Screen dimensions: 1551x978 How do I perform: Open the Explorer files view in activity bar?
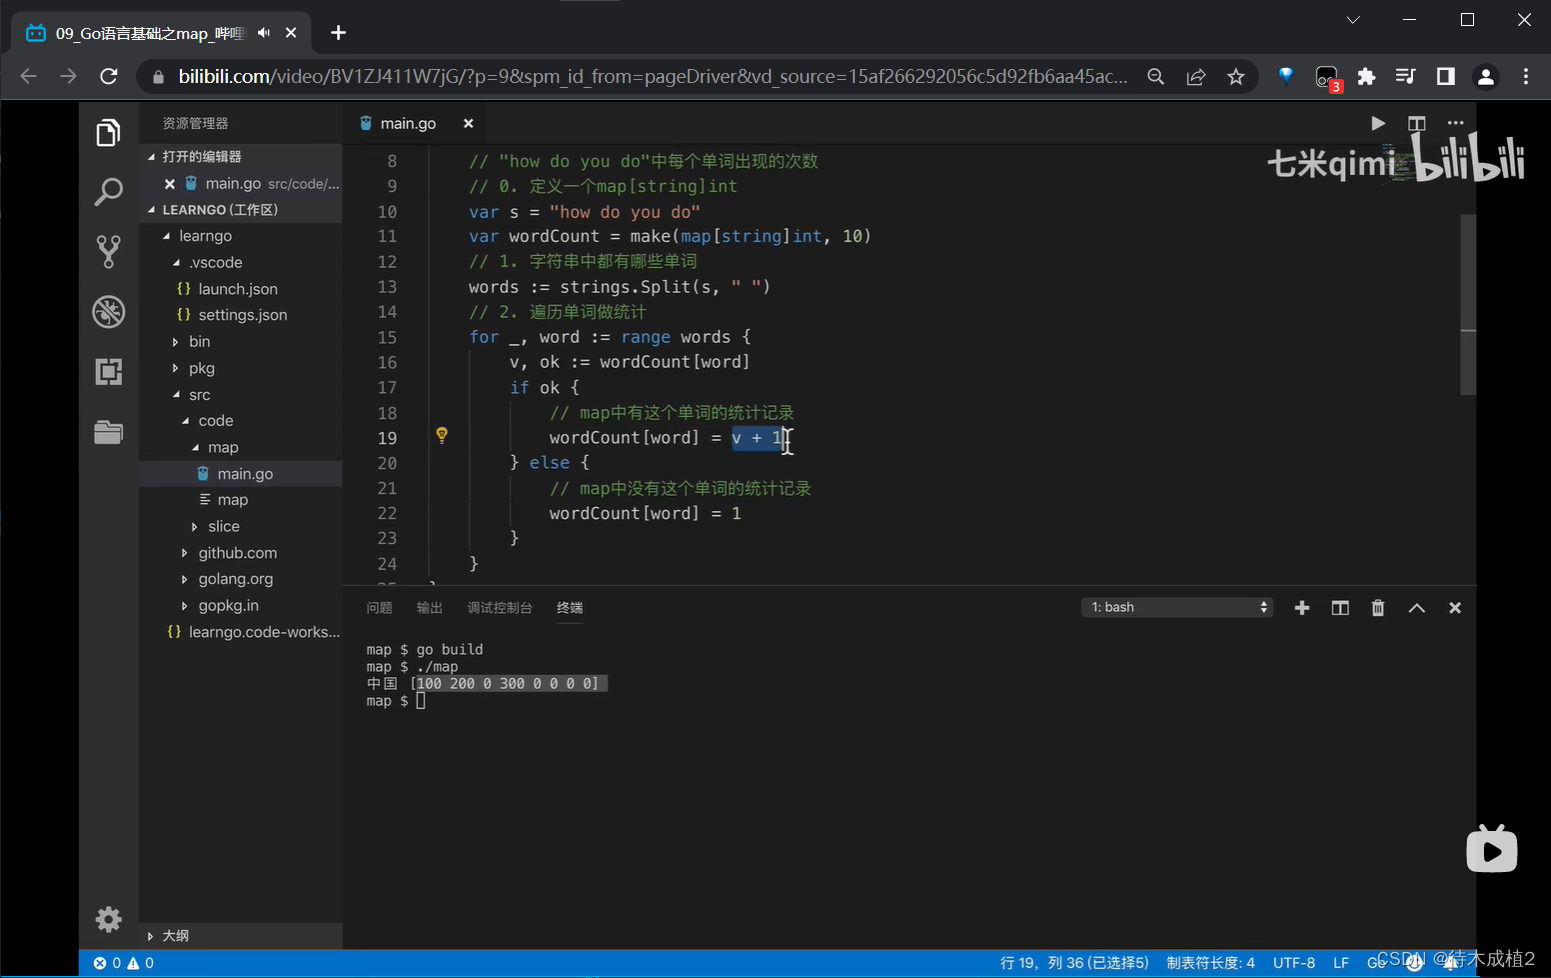(108, 132)
